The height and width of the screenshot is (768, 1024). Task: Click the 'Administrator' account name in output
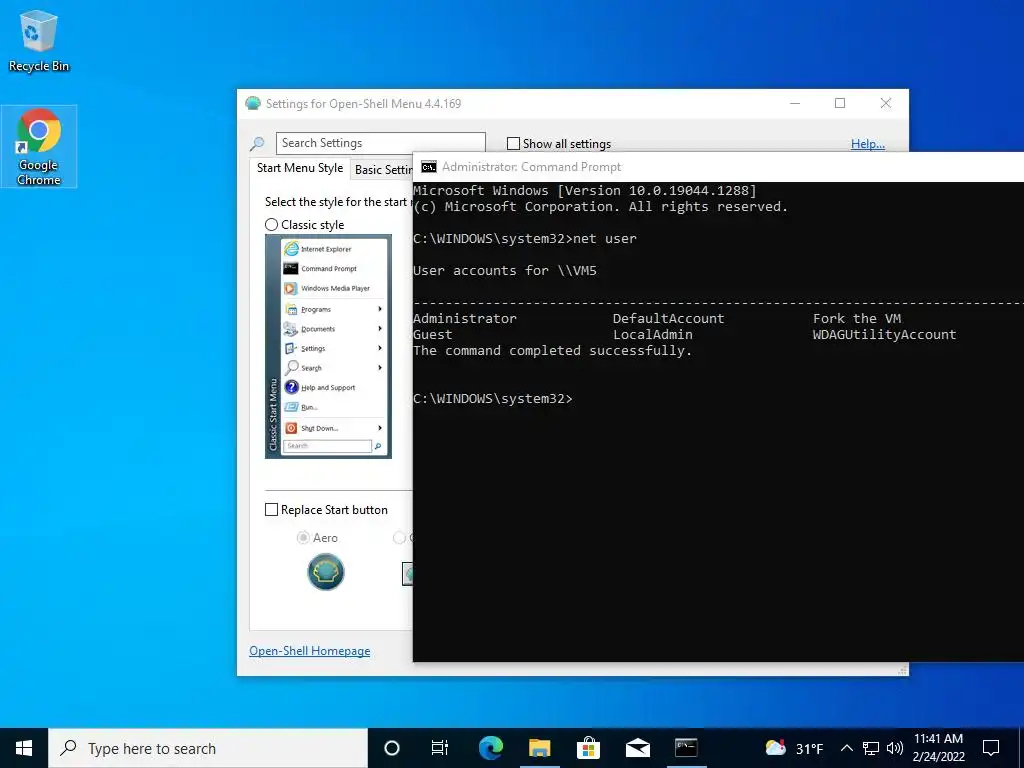click(464, 319)
